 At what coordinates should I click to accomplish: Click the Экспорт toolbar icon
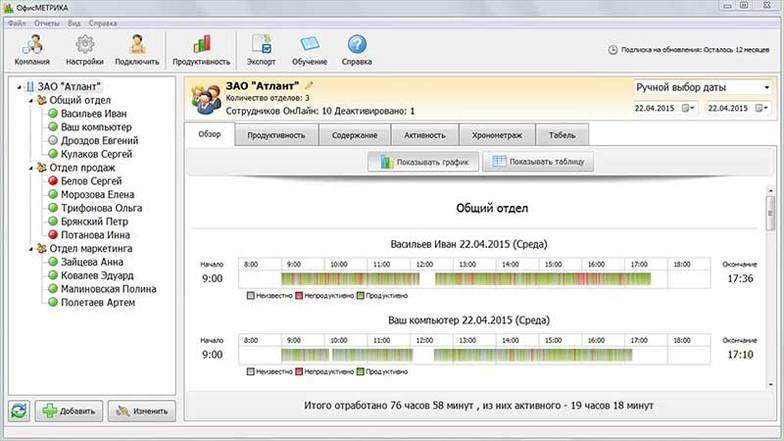[262, 49]
